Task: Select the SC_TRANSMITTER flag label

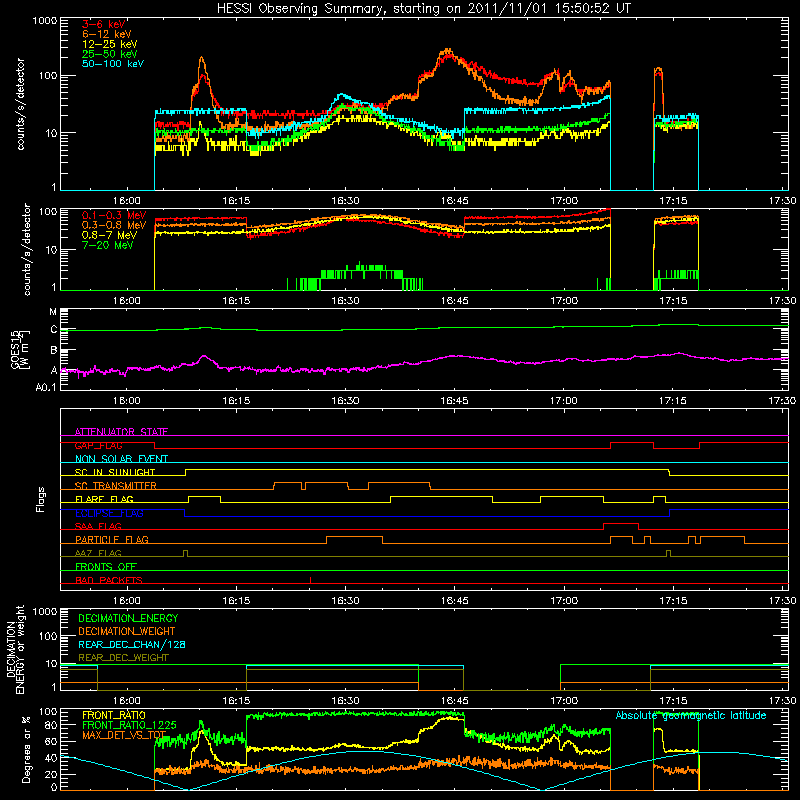Action: click(x=116, y=486)
